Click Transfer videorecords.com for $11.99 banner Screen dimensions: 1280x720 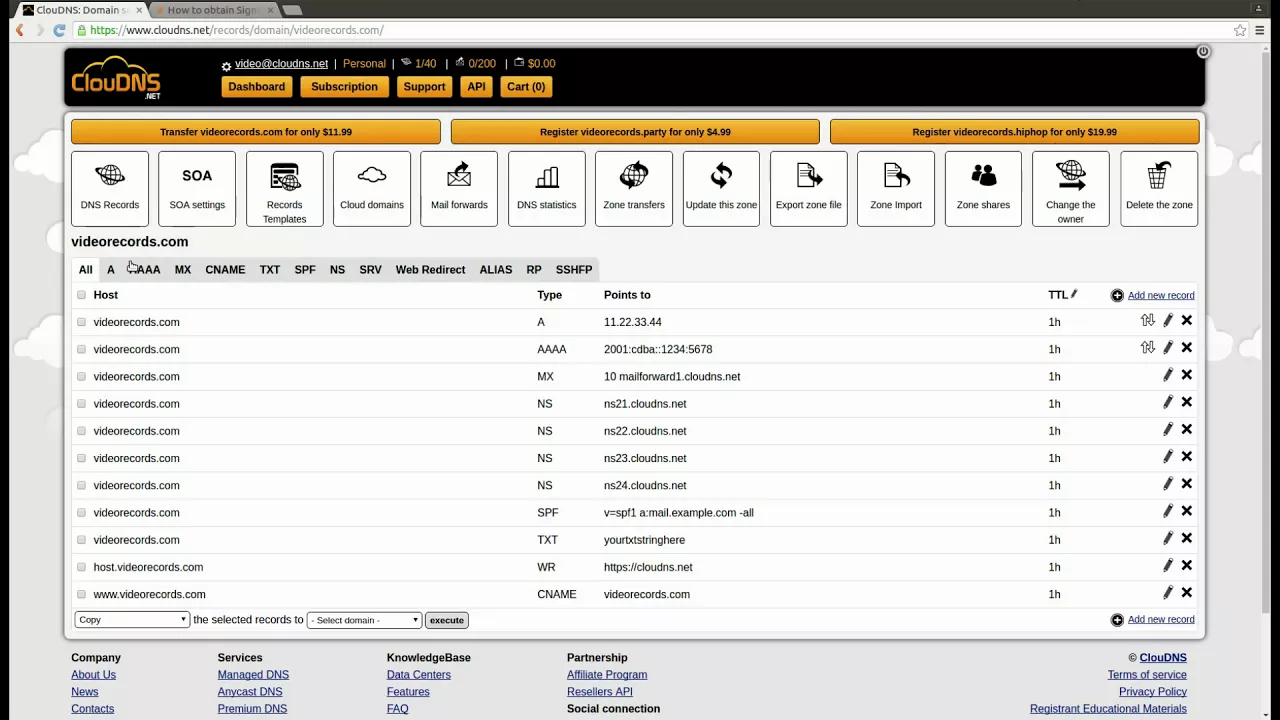[256, 132]
